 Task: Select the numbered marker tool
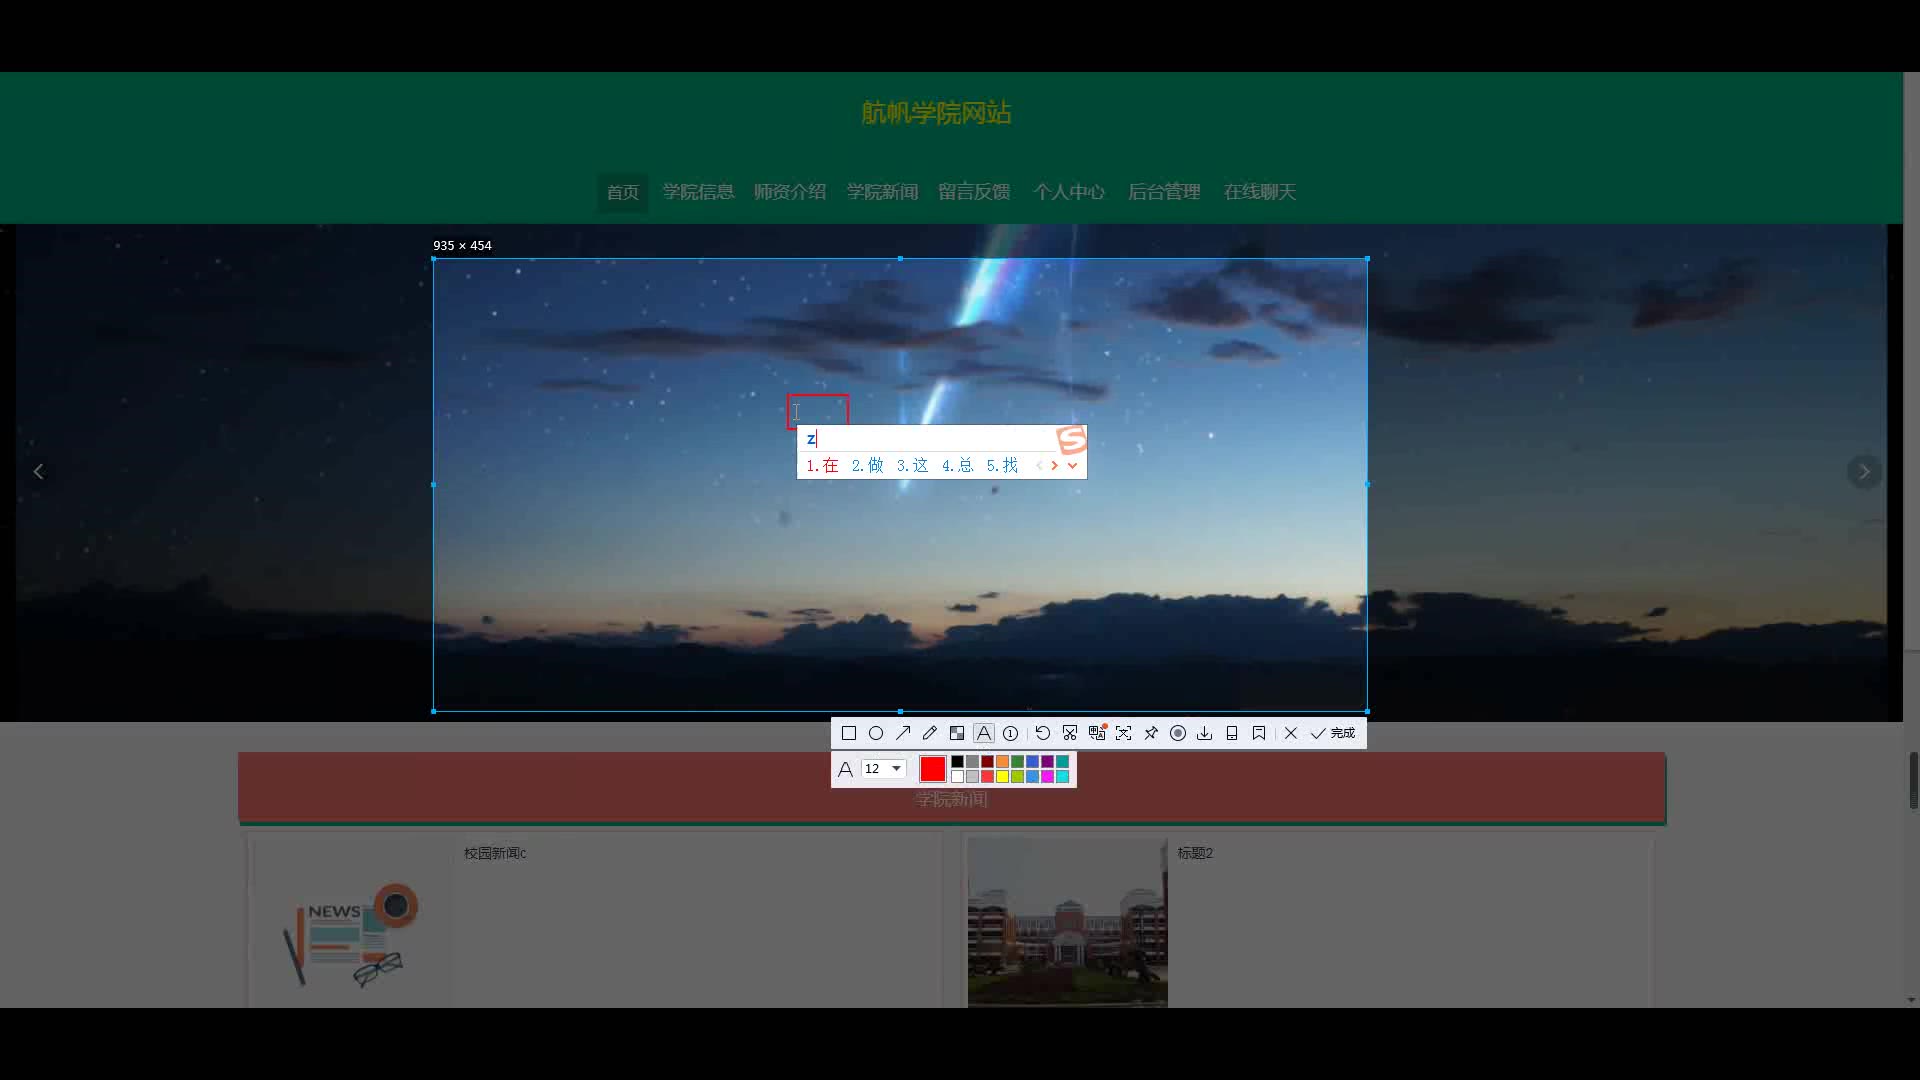click(1011, 733)
